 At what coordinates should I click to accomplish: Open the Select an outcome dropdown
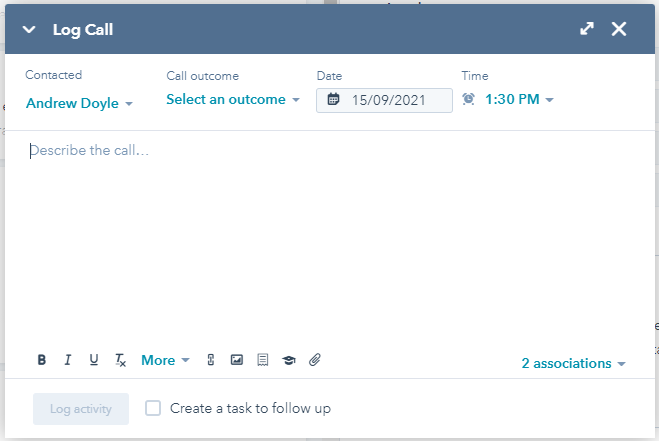[x=233, y=100]
